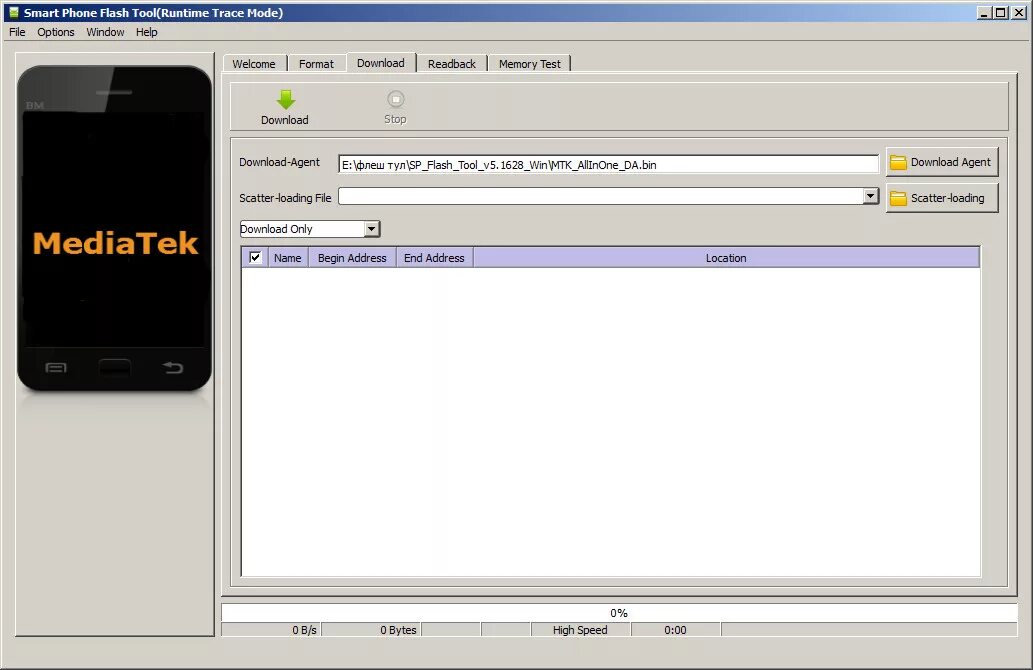Open the Window menu

[105, 32]
